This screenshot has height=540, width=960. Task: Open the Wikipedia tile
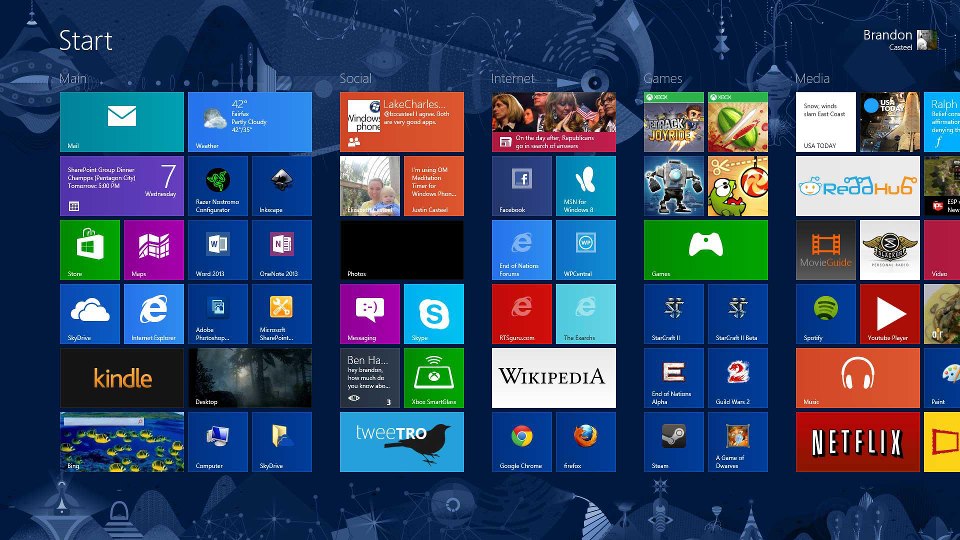[553, 377]
